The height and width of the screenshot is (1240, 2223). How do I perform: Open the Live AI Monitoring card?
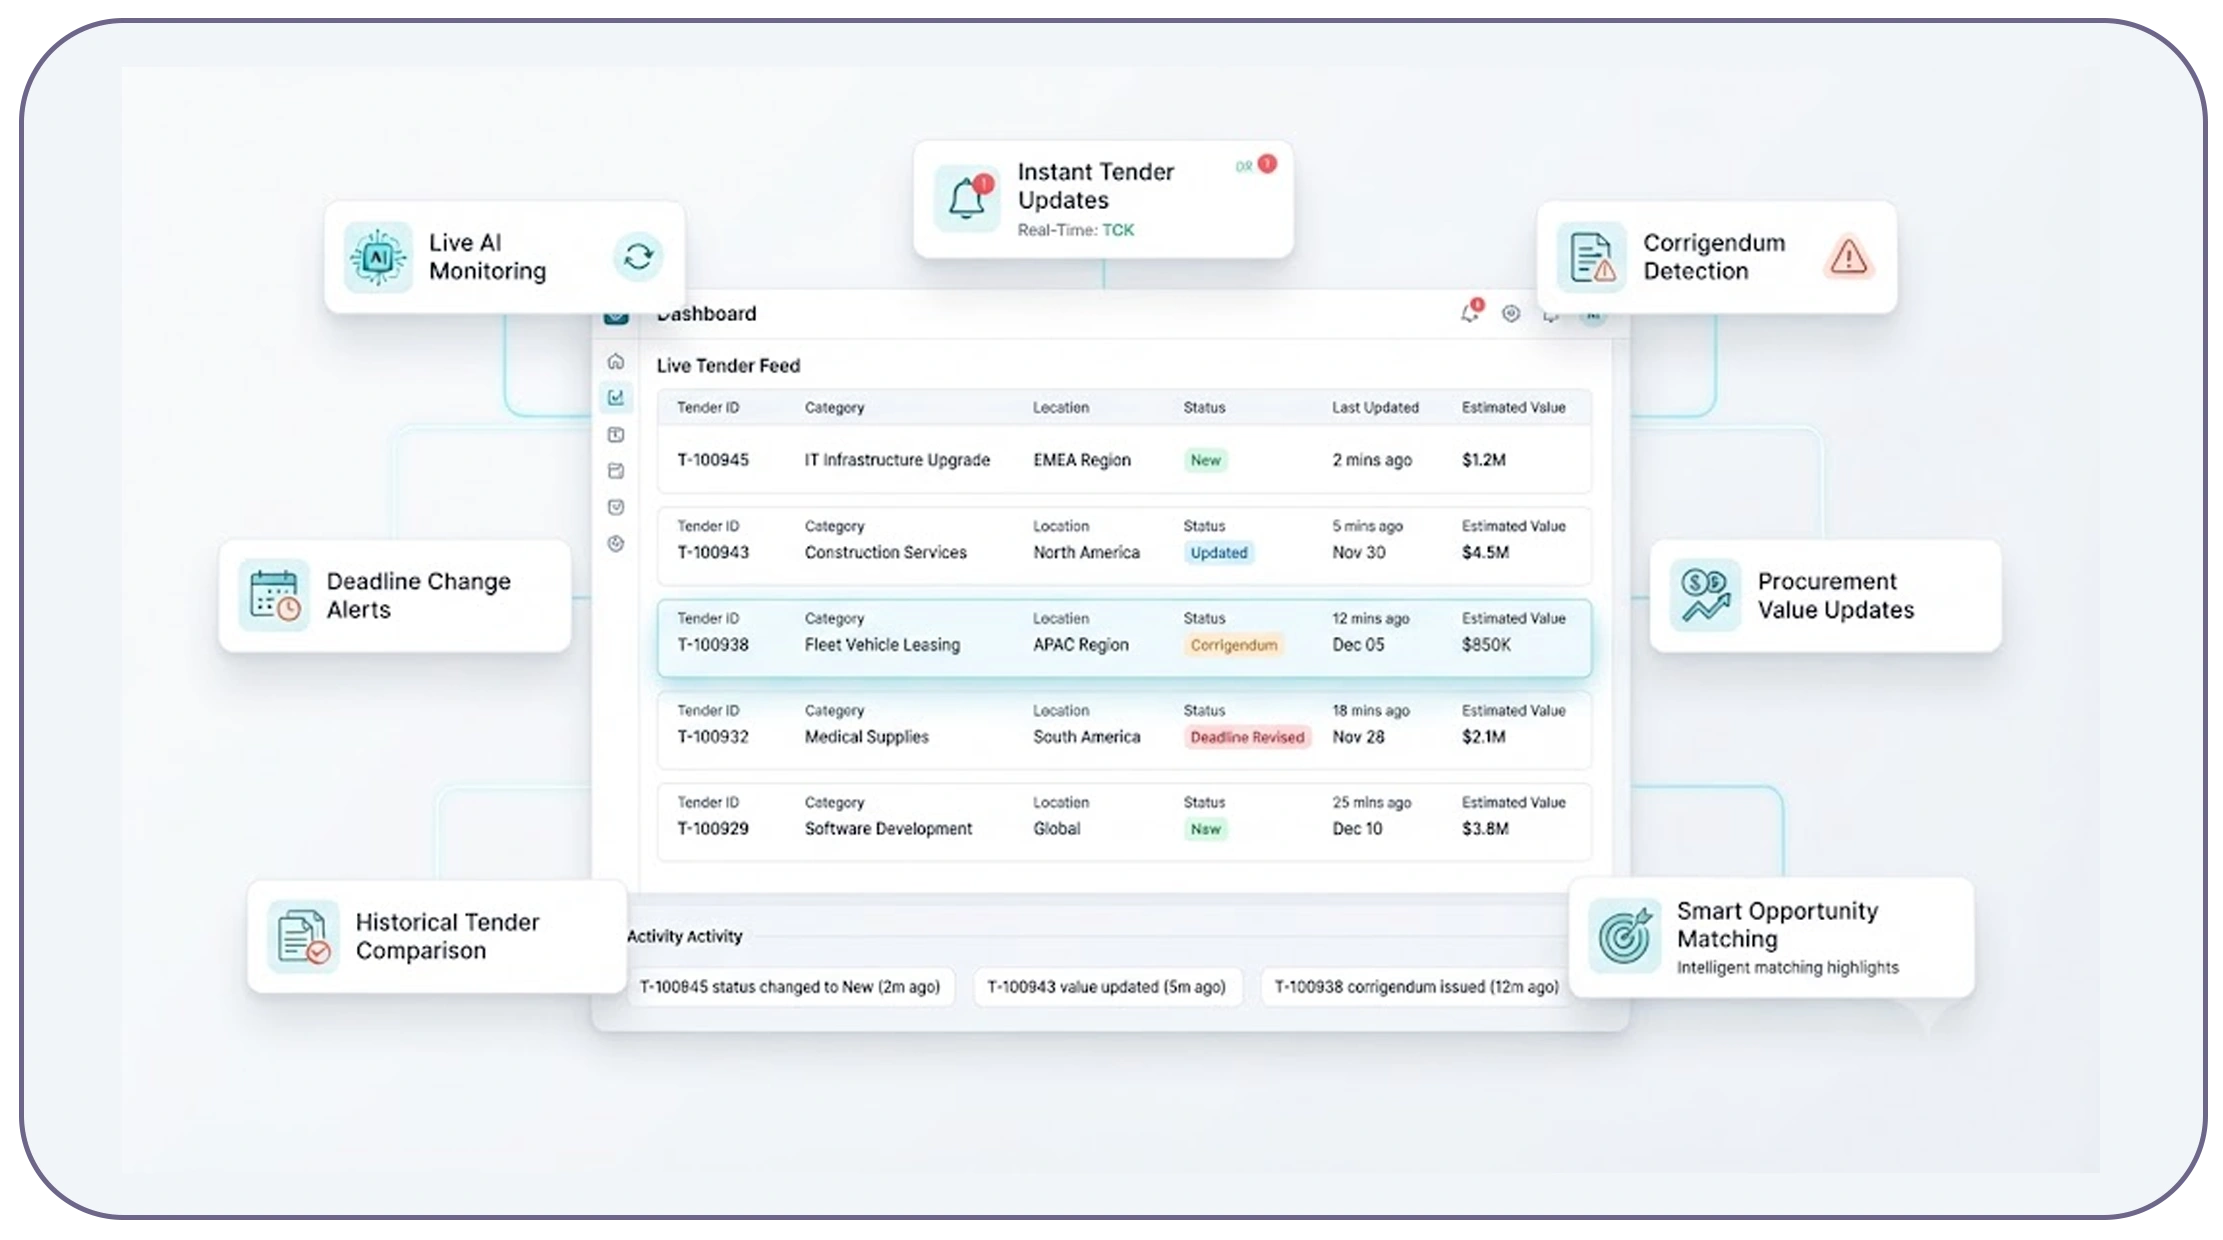pos(505,257)
